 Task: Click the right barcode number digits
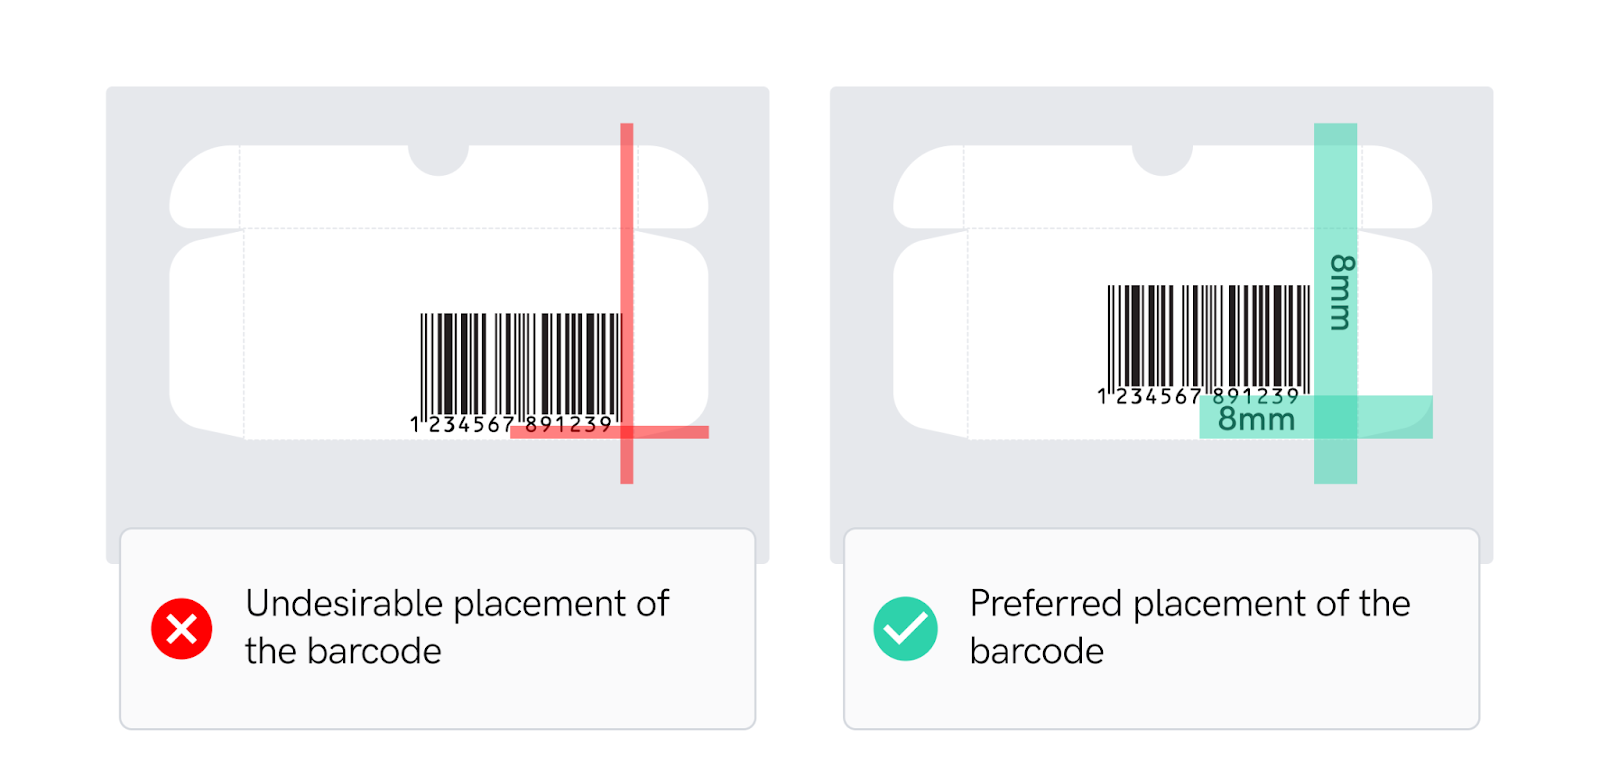[x=1198, y=397]
